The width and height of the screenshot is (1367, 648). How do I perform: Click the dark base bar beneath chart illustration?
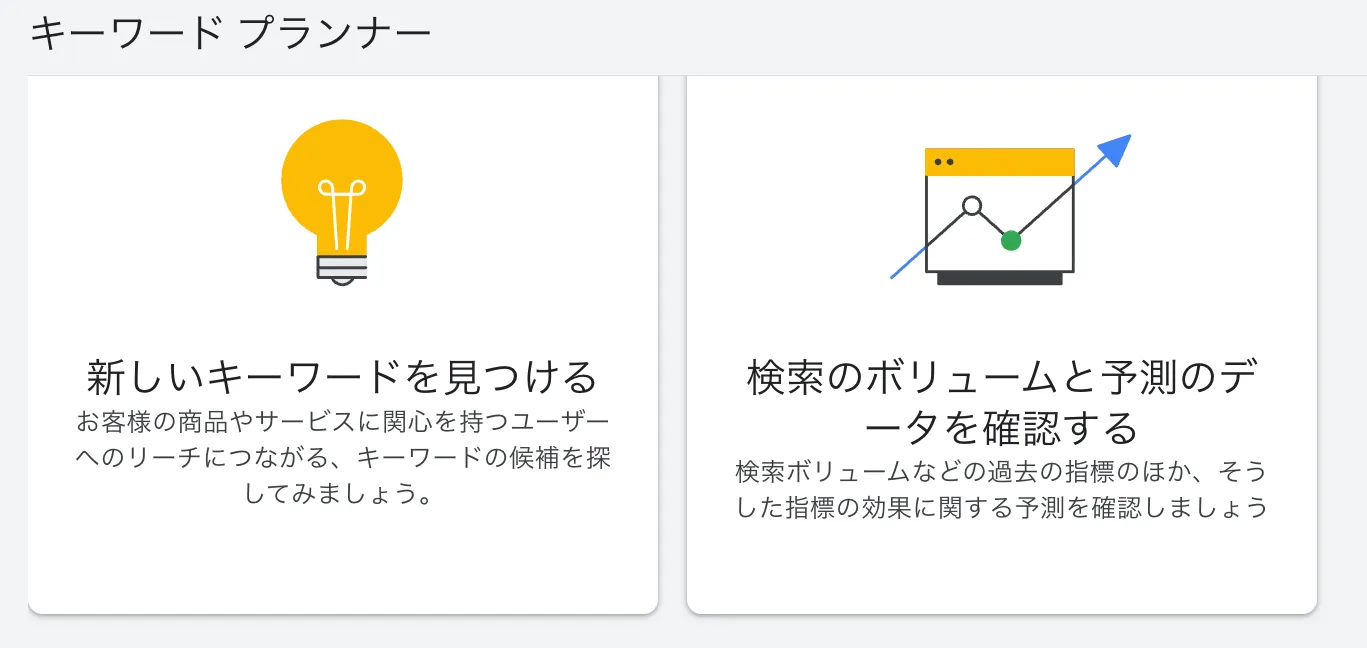(x=1000, y=279)
